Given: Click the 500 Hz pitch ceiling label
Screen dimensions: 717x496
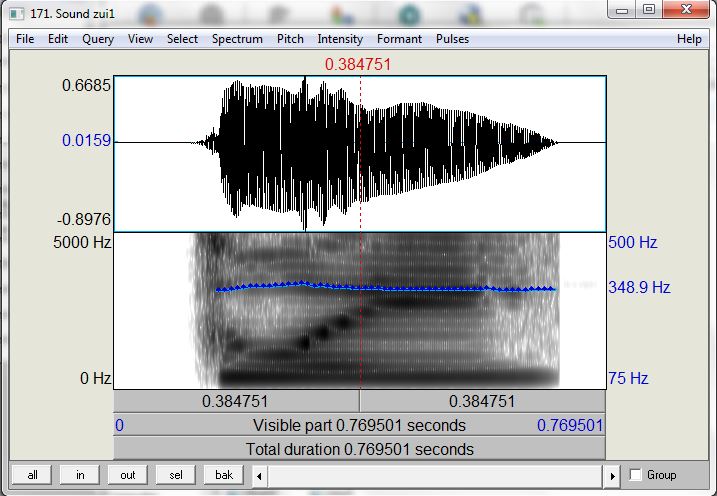Looking at the screenshot, I should point(633,242).
